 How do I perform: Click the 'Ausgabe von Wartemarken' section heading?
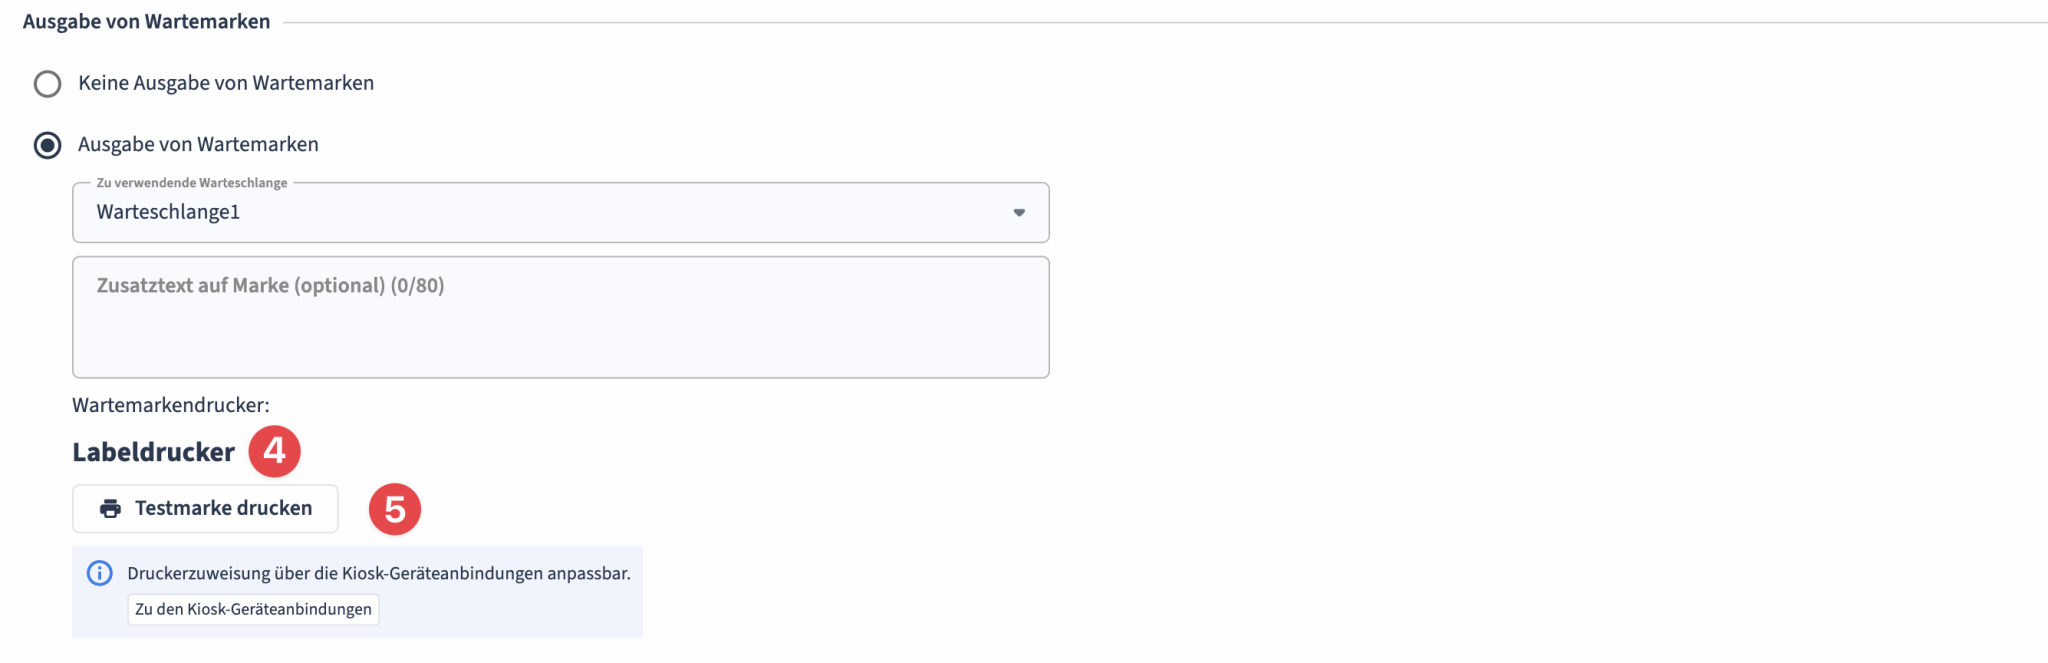point(146,22)
